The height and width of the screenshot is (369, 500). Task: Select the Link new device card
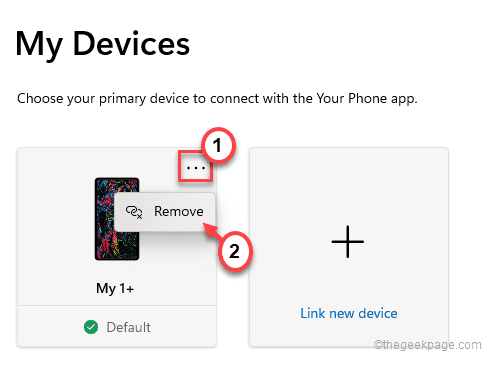click(x=349, y=247)
